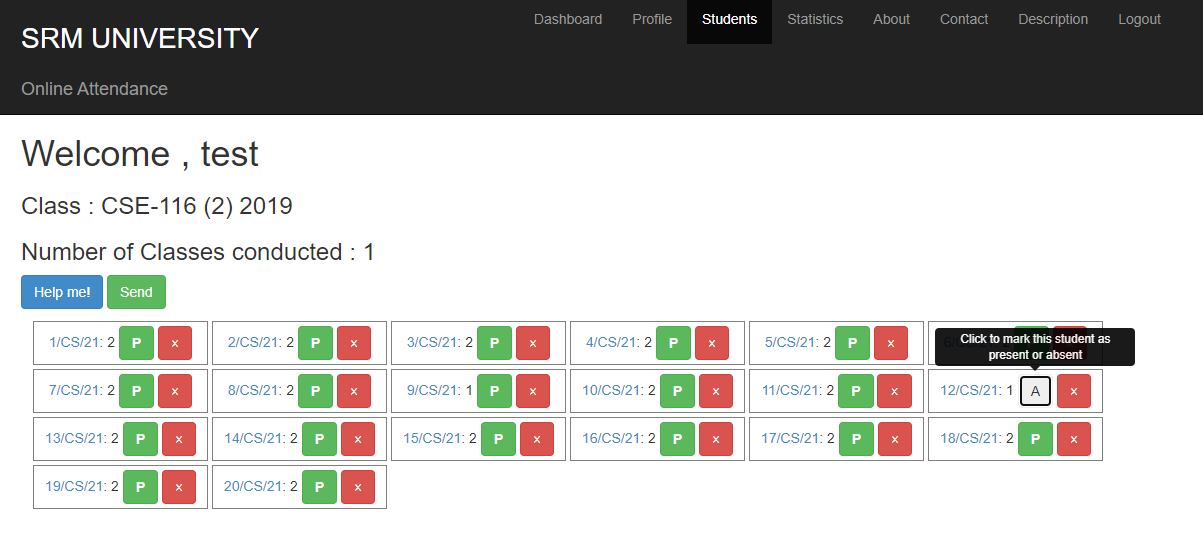Open student link 20/CS/21
This screenshot has width=1203, height=557.
[x=255, y=487]
